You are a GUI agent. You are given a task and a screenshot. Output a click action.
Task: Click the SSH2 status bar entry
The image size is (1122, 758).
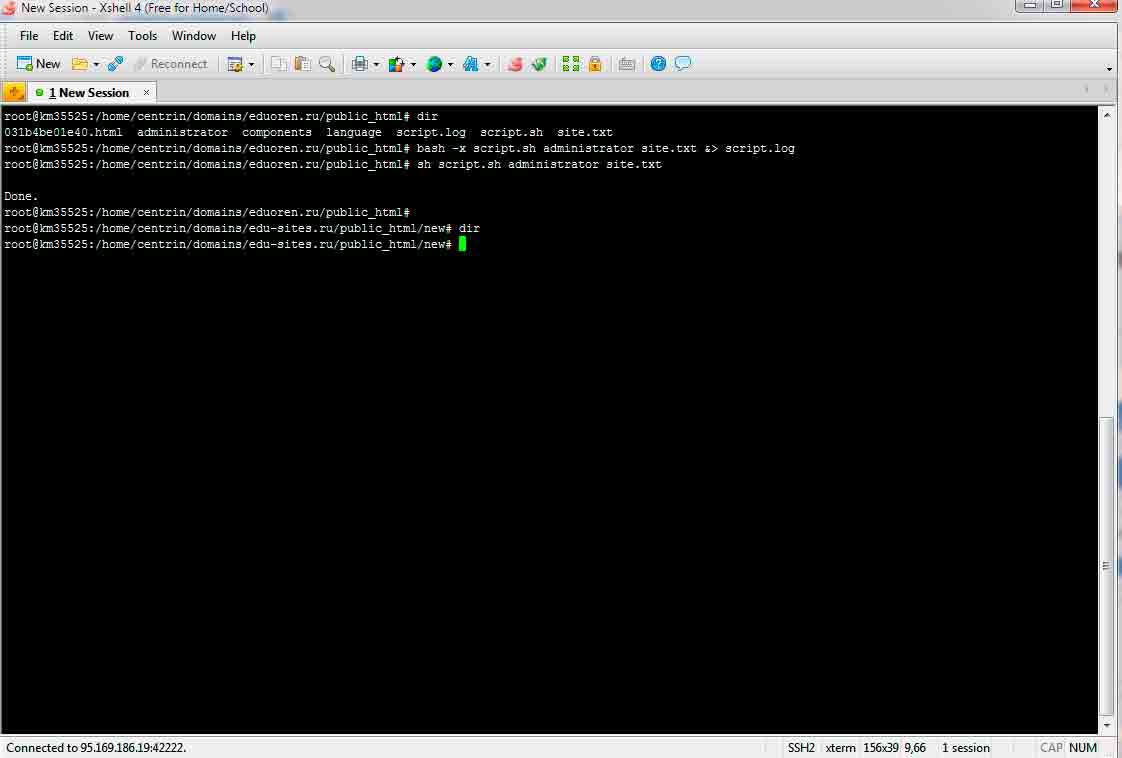click(x=801, y=747)
